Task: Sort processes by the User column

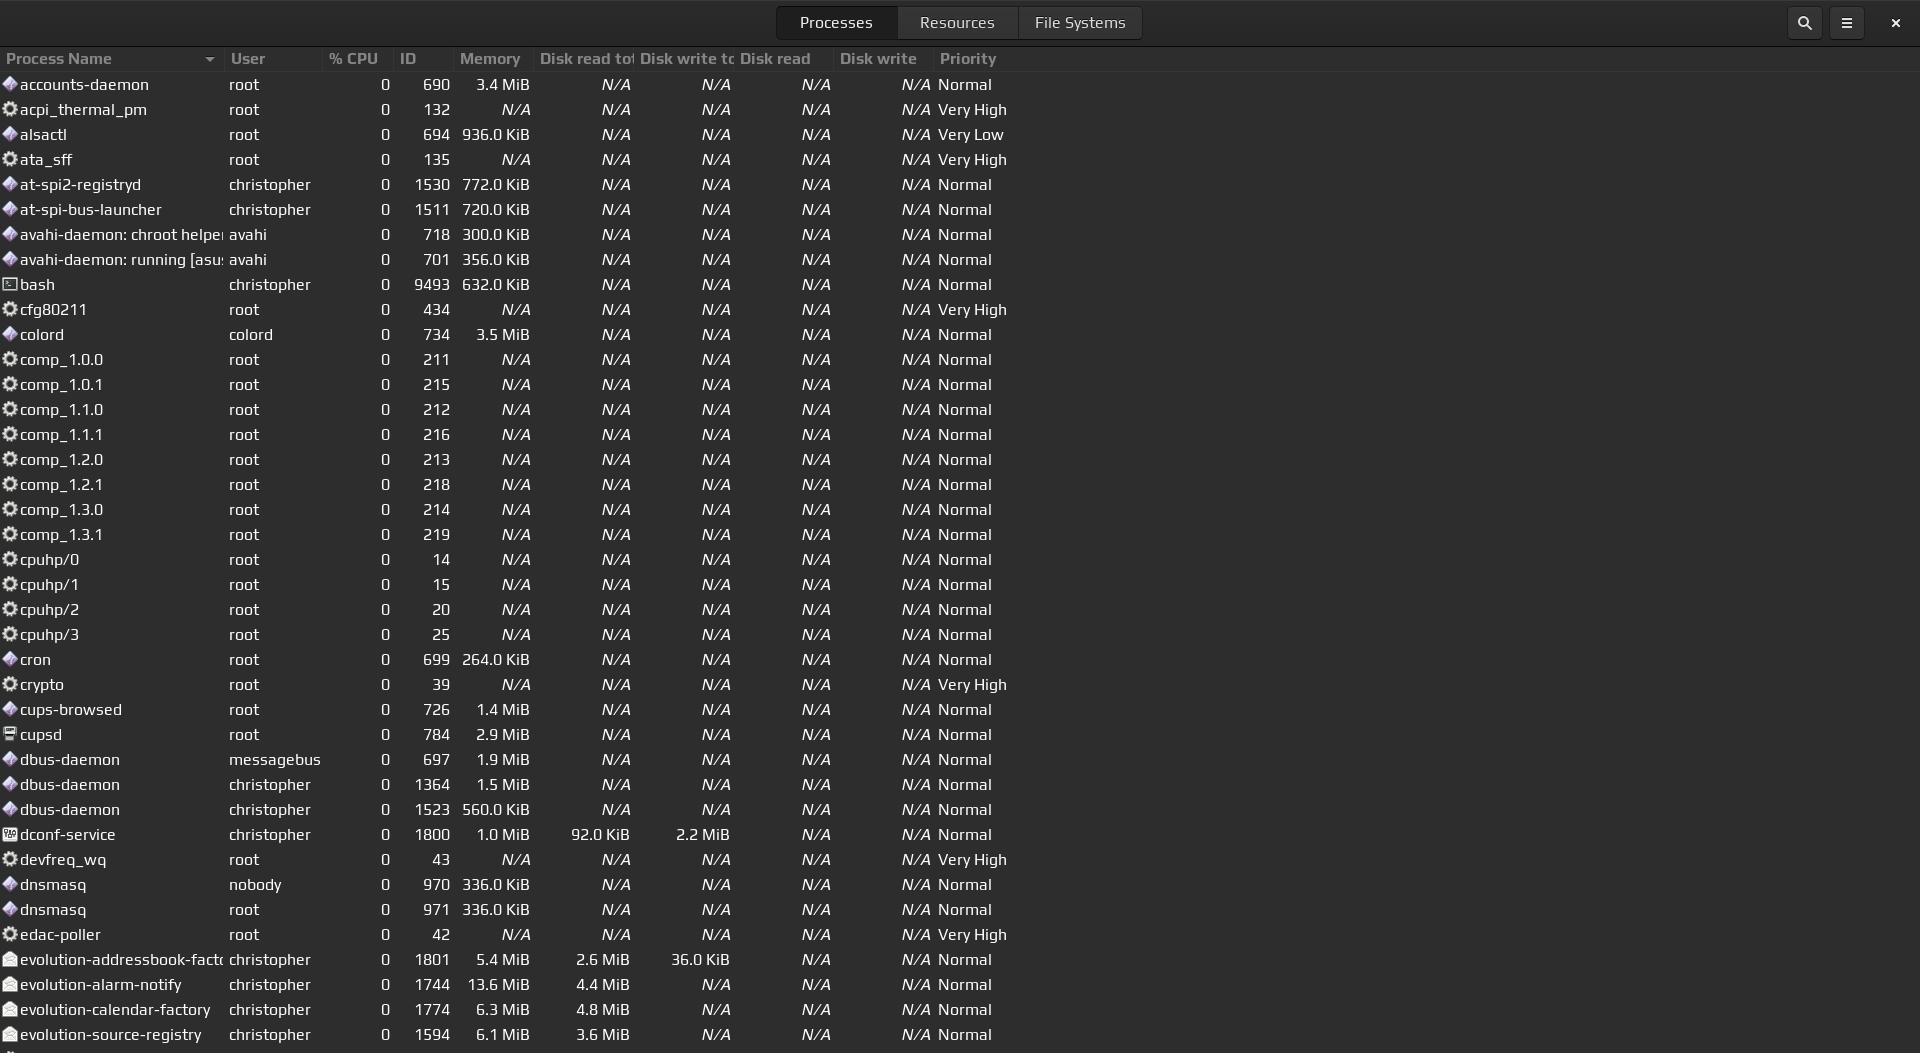Action: coord(248,59)
